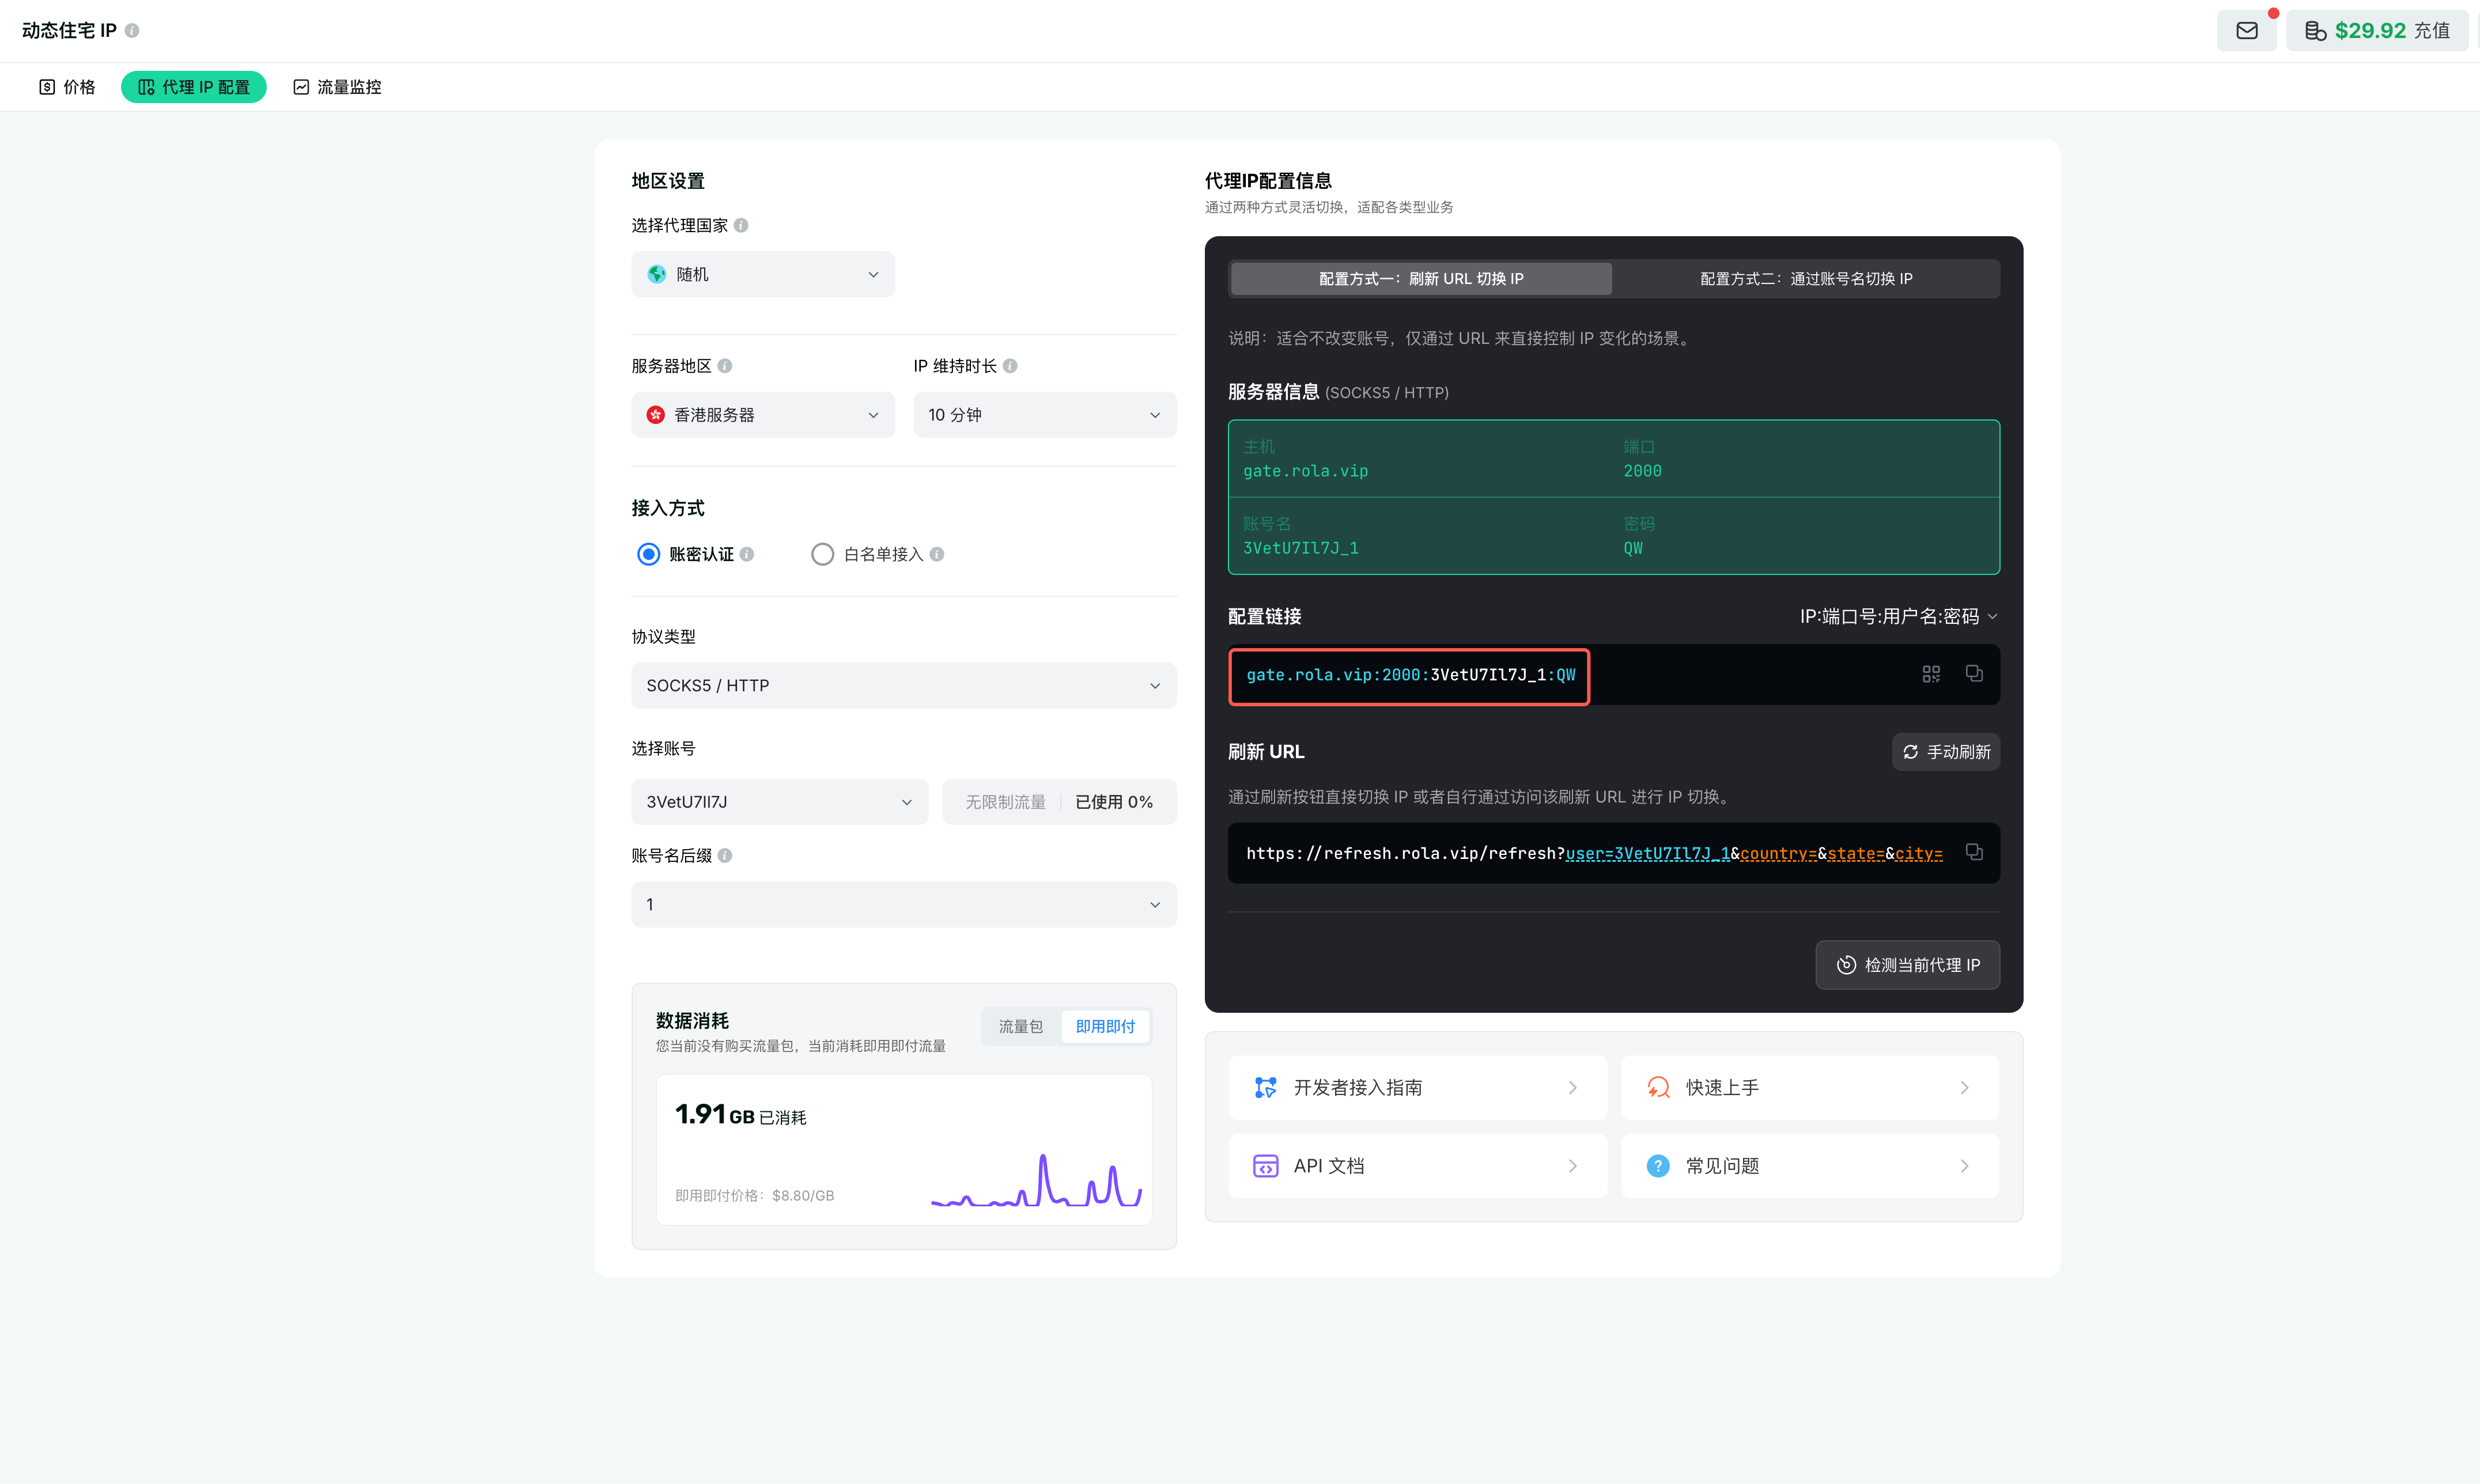Show QR code for config link
2480x1484 pixels.
click(1931, 675)
